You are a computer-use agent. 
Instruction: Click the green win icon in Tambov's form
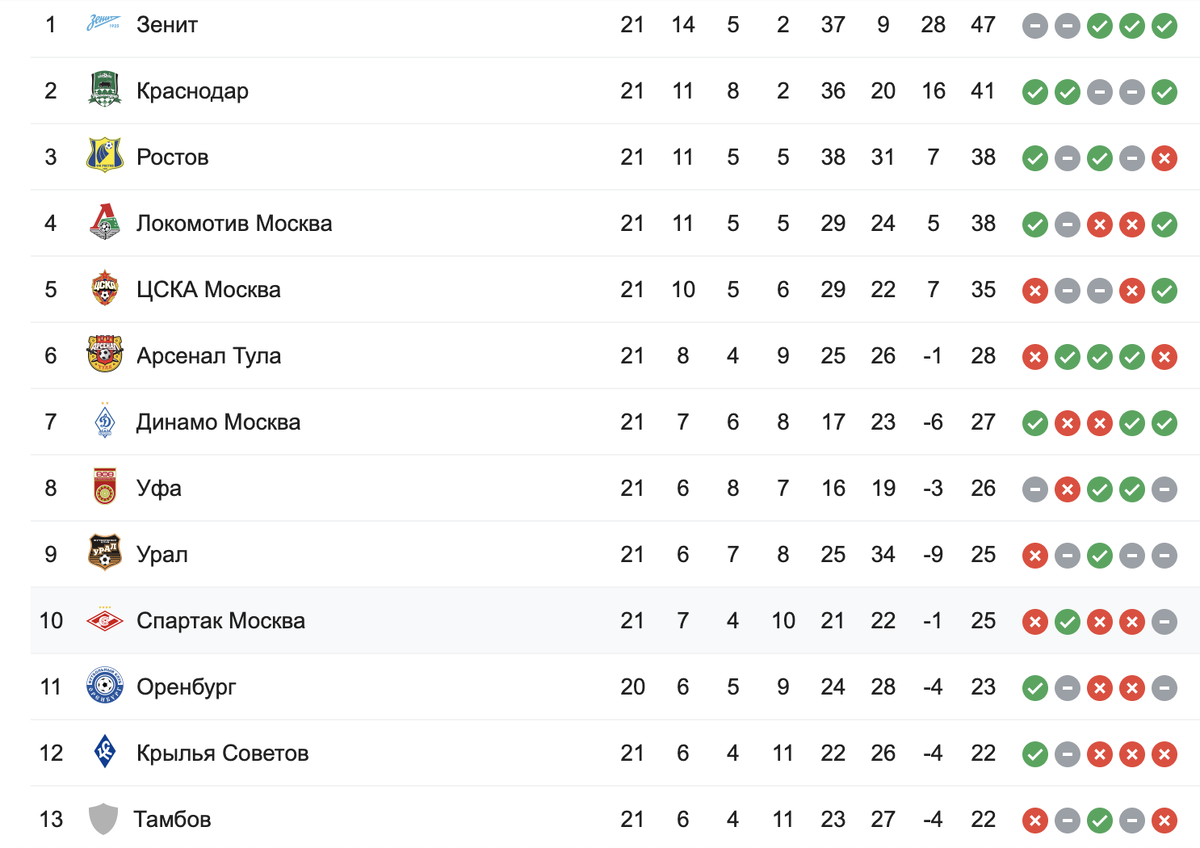pos(1099,821)
